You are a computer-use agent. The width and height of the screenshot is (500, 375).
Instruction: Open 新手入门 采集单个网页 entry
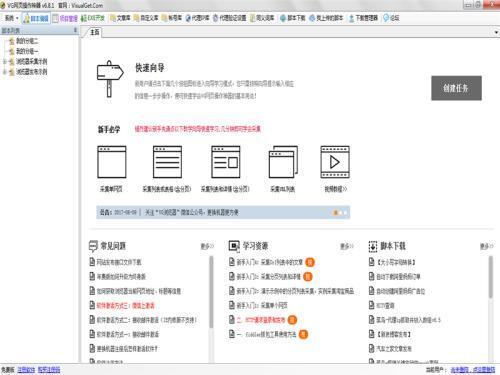(262, 305)
